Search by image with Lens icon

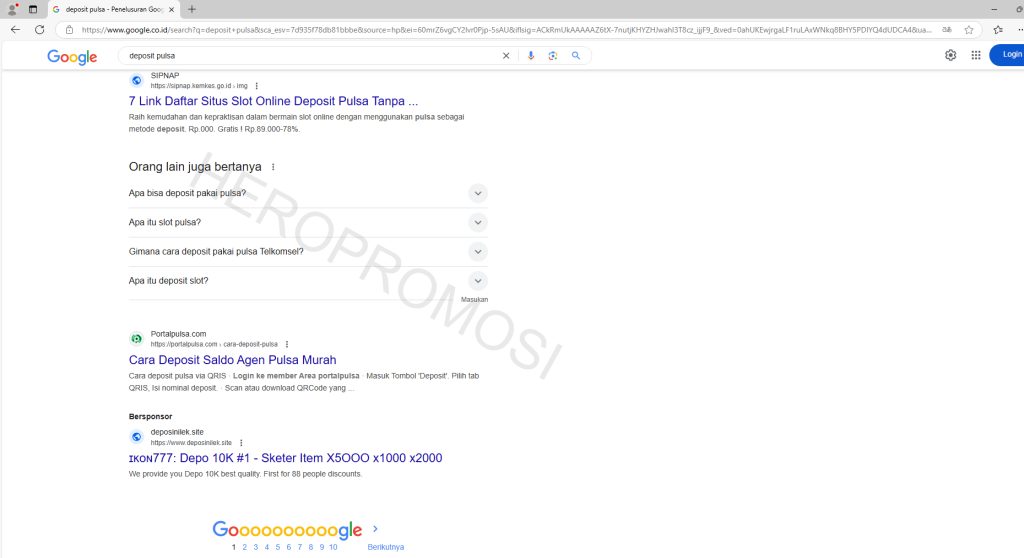click(552, 56)
